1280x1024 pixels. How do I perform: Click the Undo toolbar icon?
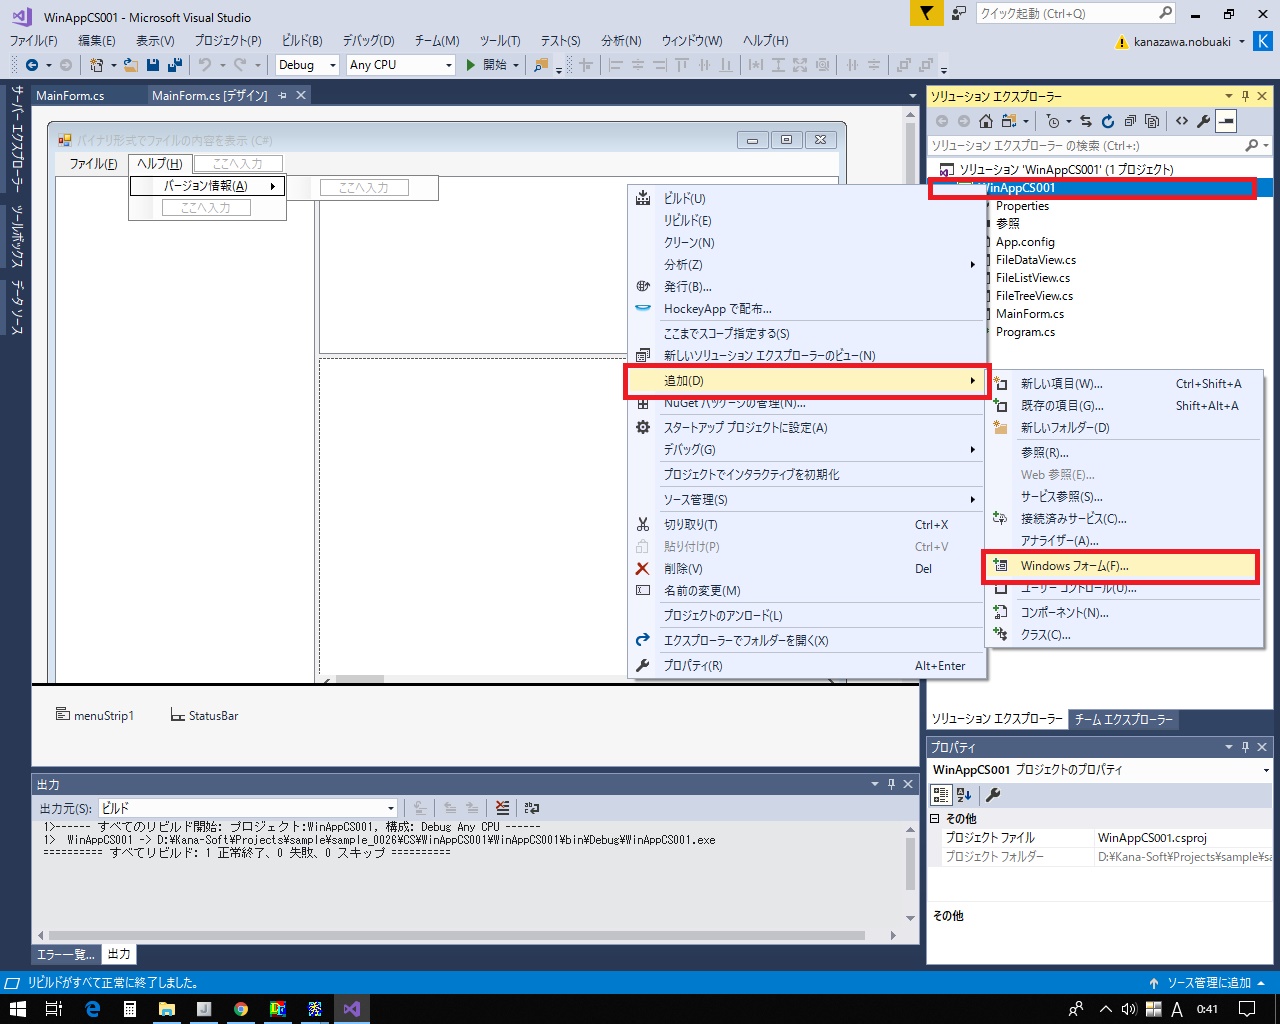pyautogui.click(x=204, y=65)
